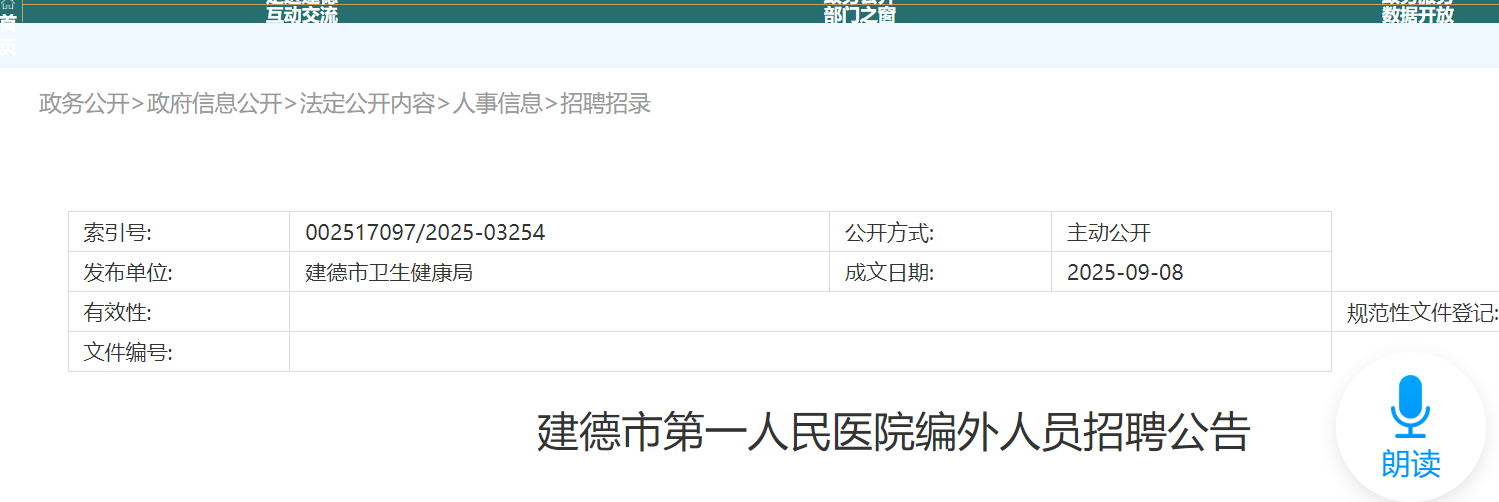Navigate to 政府信息公开 breadcrumb link
The image size is (1499, 502).
coord(214,103)
